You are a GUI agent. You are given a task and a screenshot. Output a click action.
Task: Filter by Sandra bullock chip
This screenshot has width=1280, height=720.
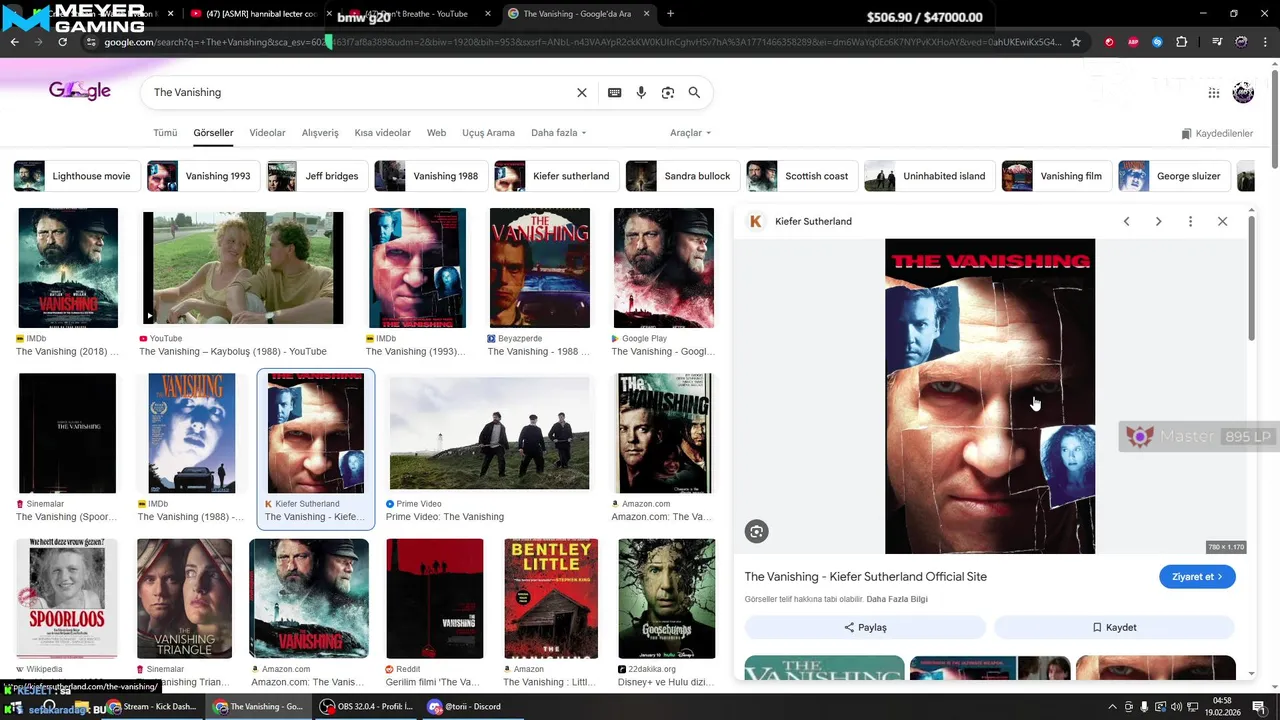click(682, 176)
